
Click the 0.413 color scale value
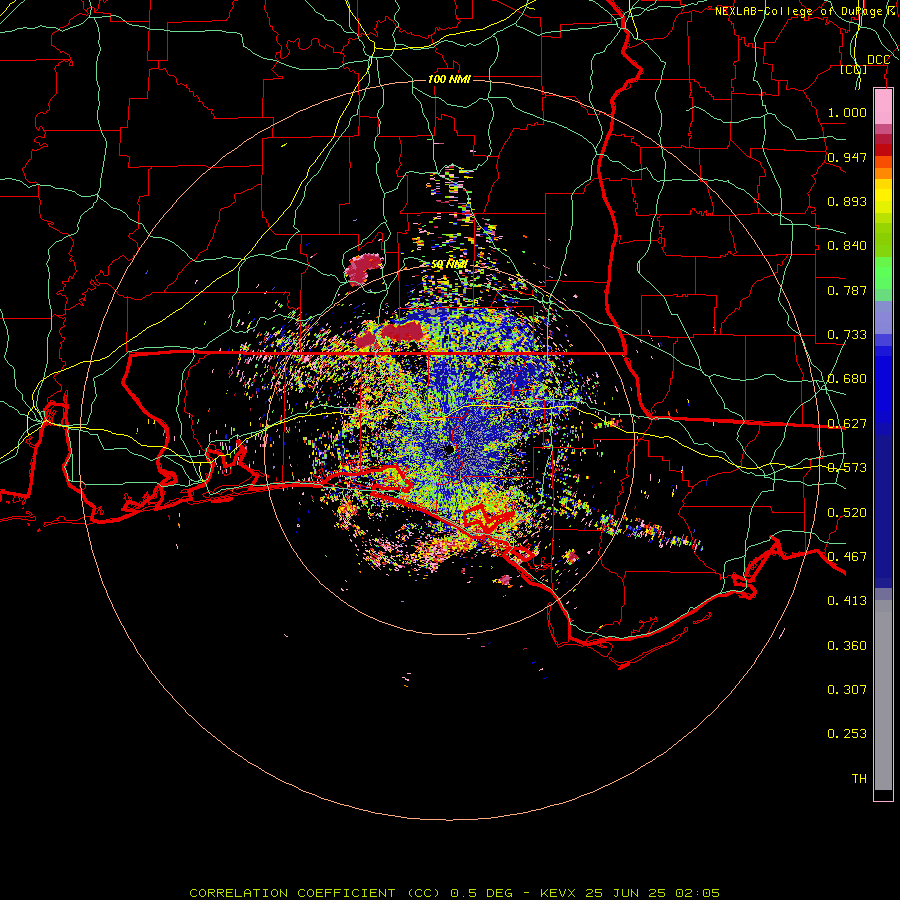click(x=847, y=601)
